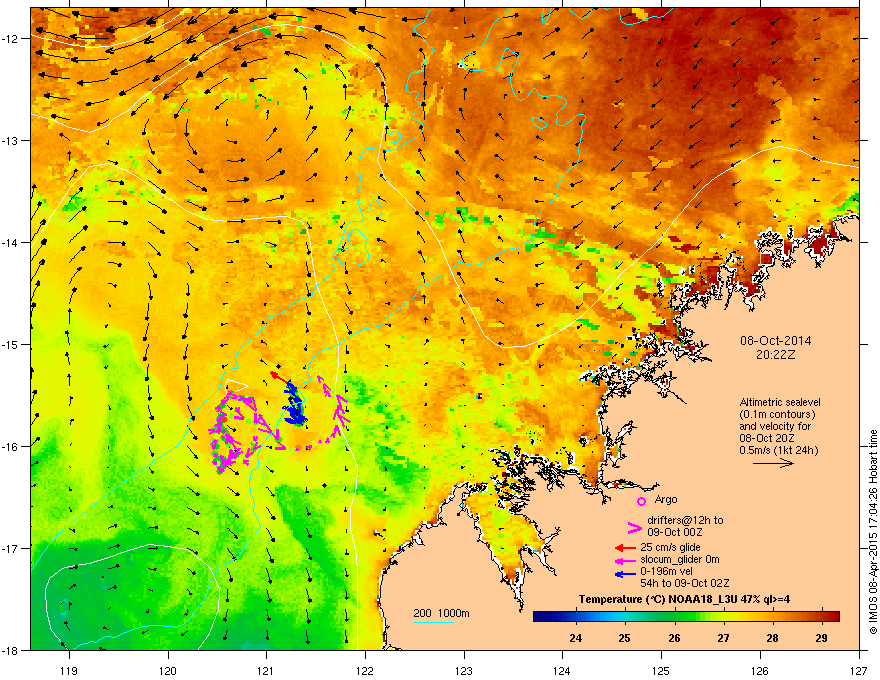Image resolution: width=880 pixels, height=680 pixels.
Task: Click the '0-196m vel' legend label
Action: click(x=666, y=571)
